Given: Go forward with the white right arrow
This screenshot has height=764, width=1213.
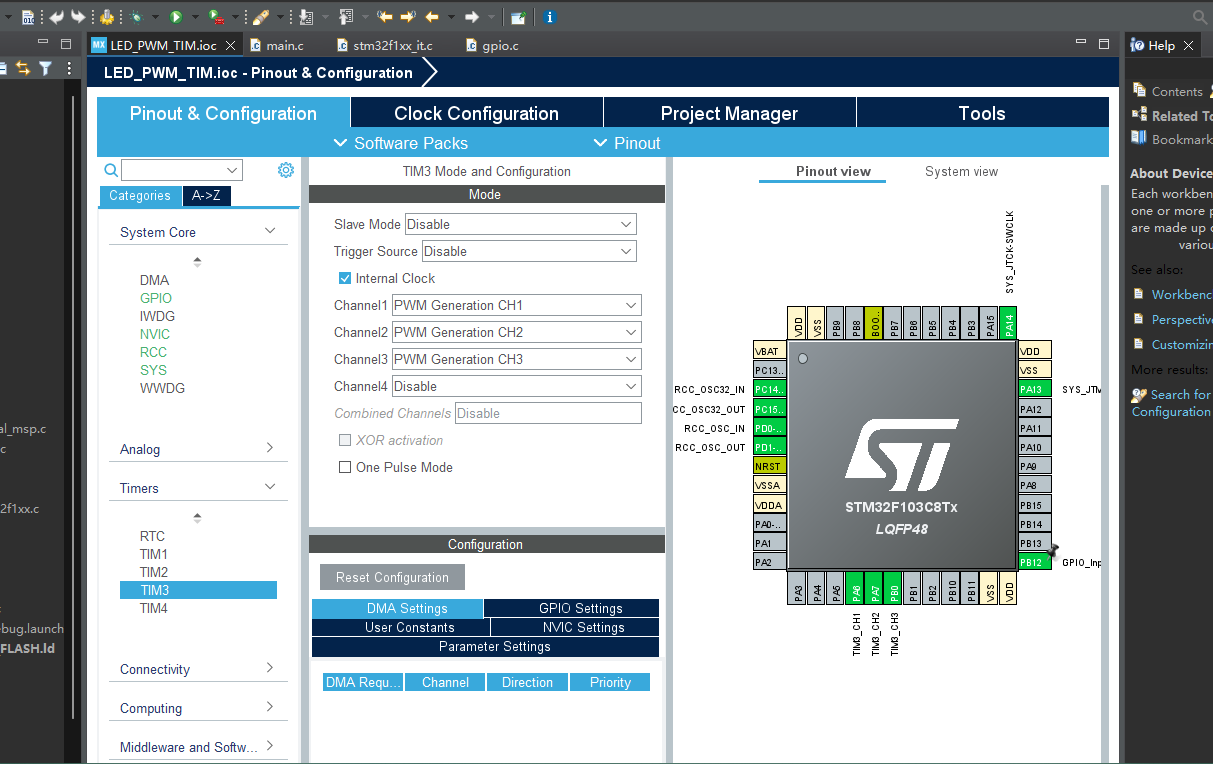Looking at the screenshot, I should pos(472,17).
